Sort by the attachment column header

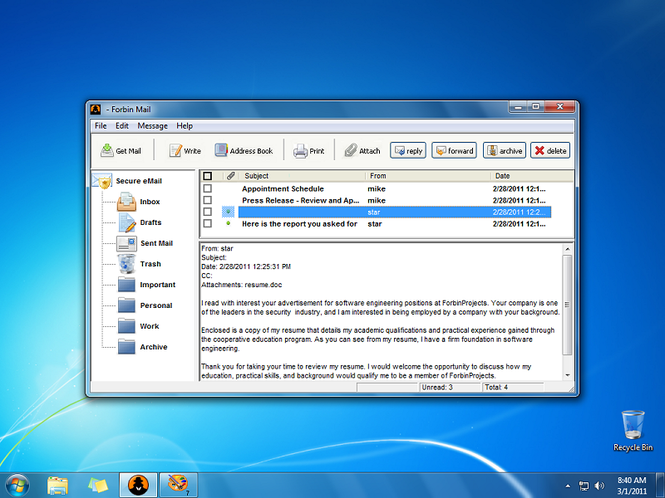click(x=231, y=176)
